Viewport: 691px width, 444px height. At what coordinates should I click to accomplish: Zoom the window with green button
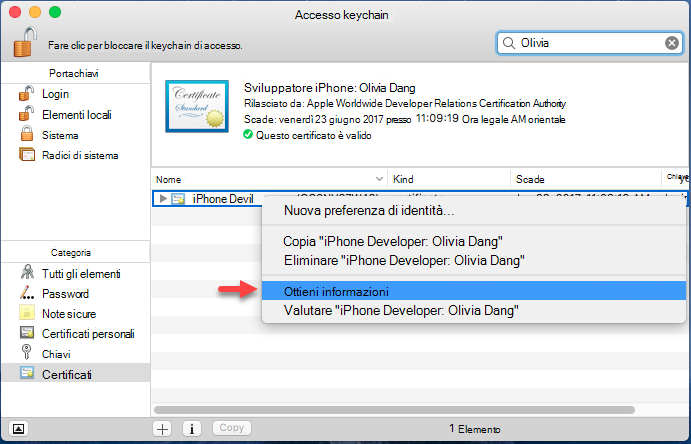pyautogui.click(x=55, y=12)
